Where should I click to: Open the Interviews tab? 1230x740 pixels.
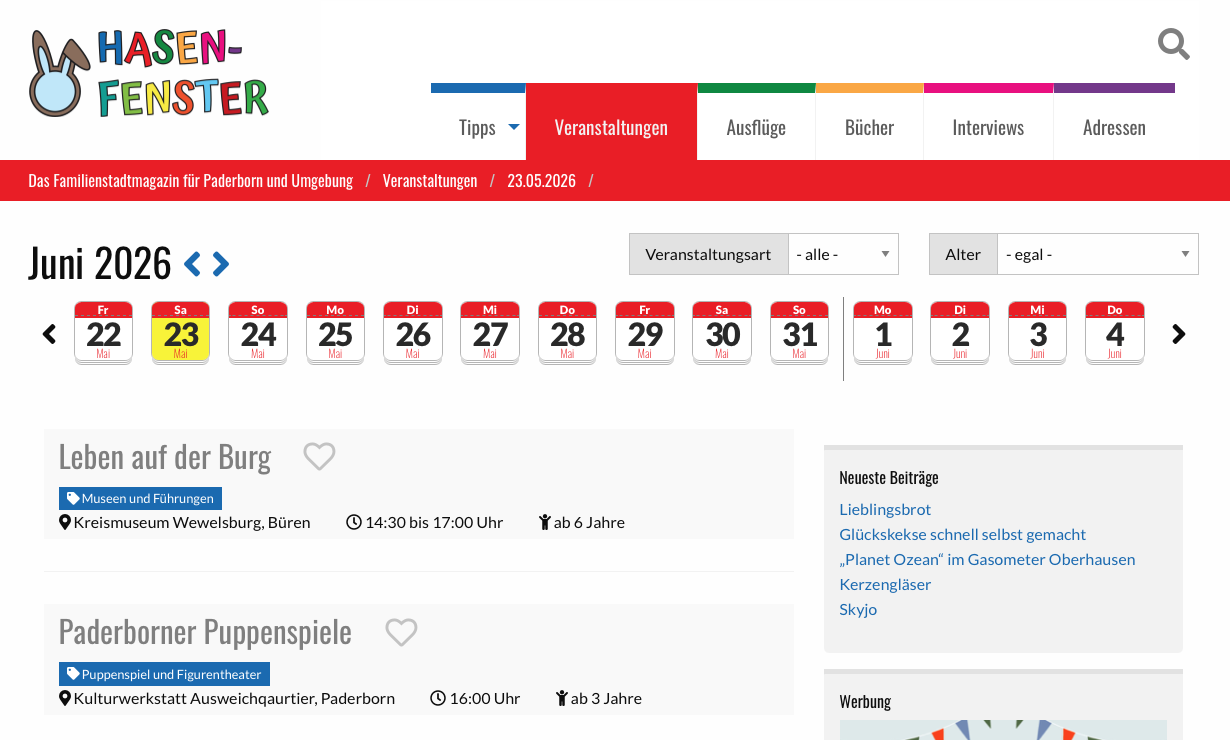(988, 127)
